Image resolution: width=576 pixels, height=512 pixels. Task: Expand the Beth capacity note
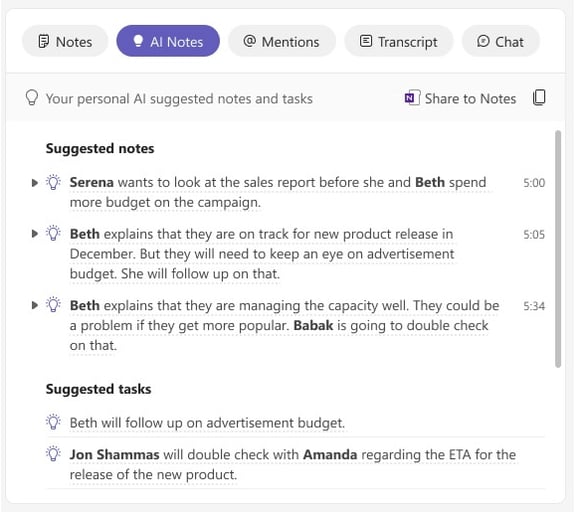(35, 305)
